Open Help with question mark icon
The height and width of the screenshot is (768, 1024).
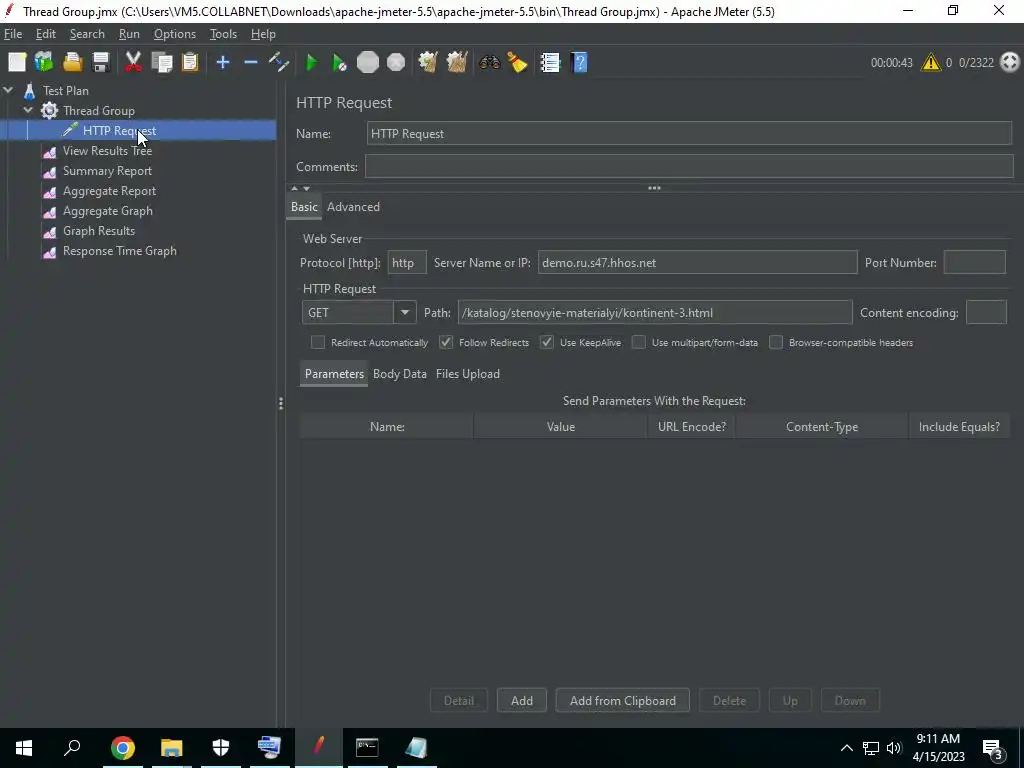579,62
